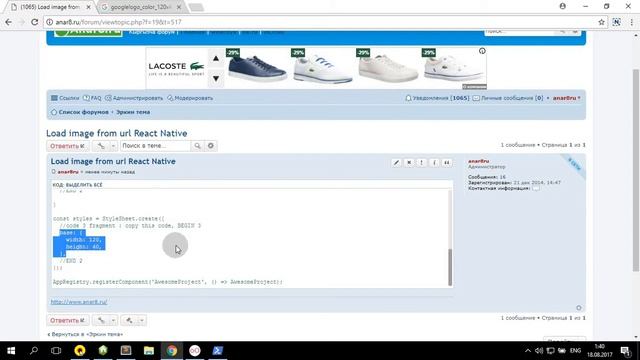Click the topic search magnifier button
This screenshot has height=360, width=640.
point(197,146)
